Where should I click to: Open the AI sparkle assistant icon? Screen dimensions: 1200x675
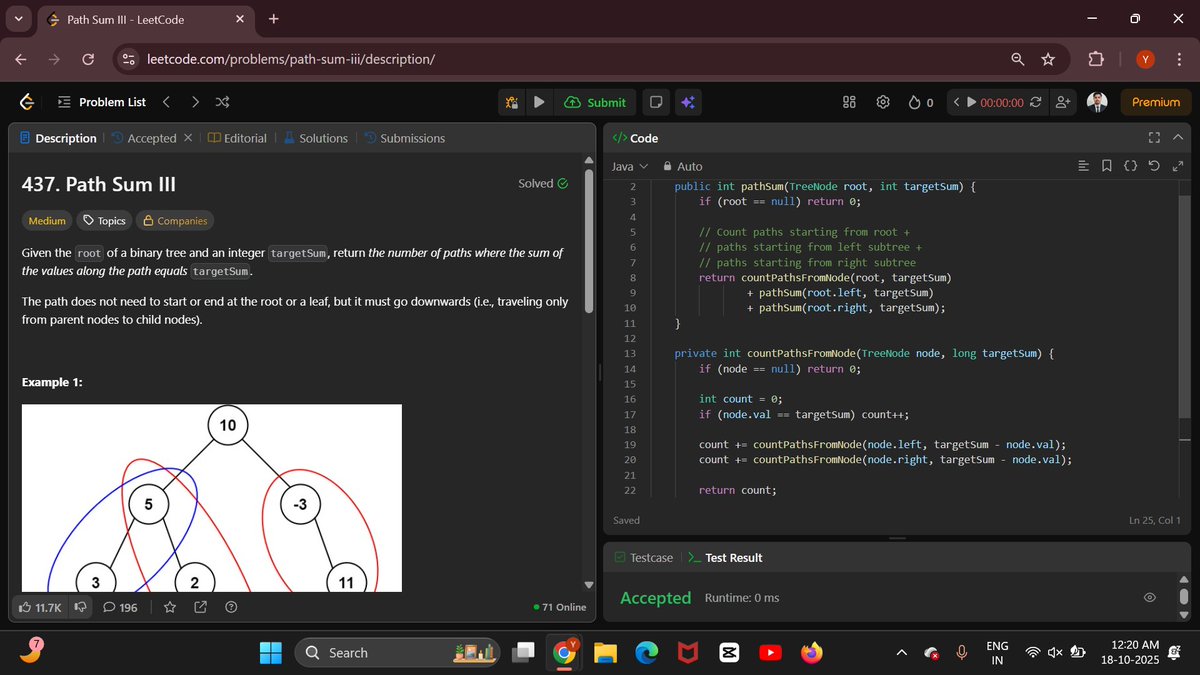tap(687, 102)
